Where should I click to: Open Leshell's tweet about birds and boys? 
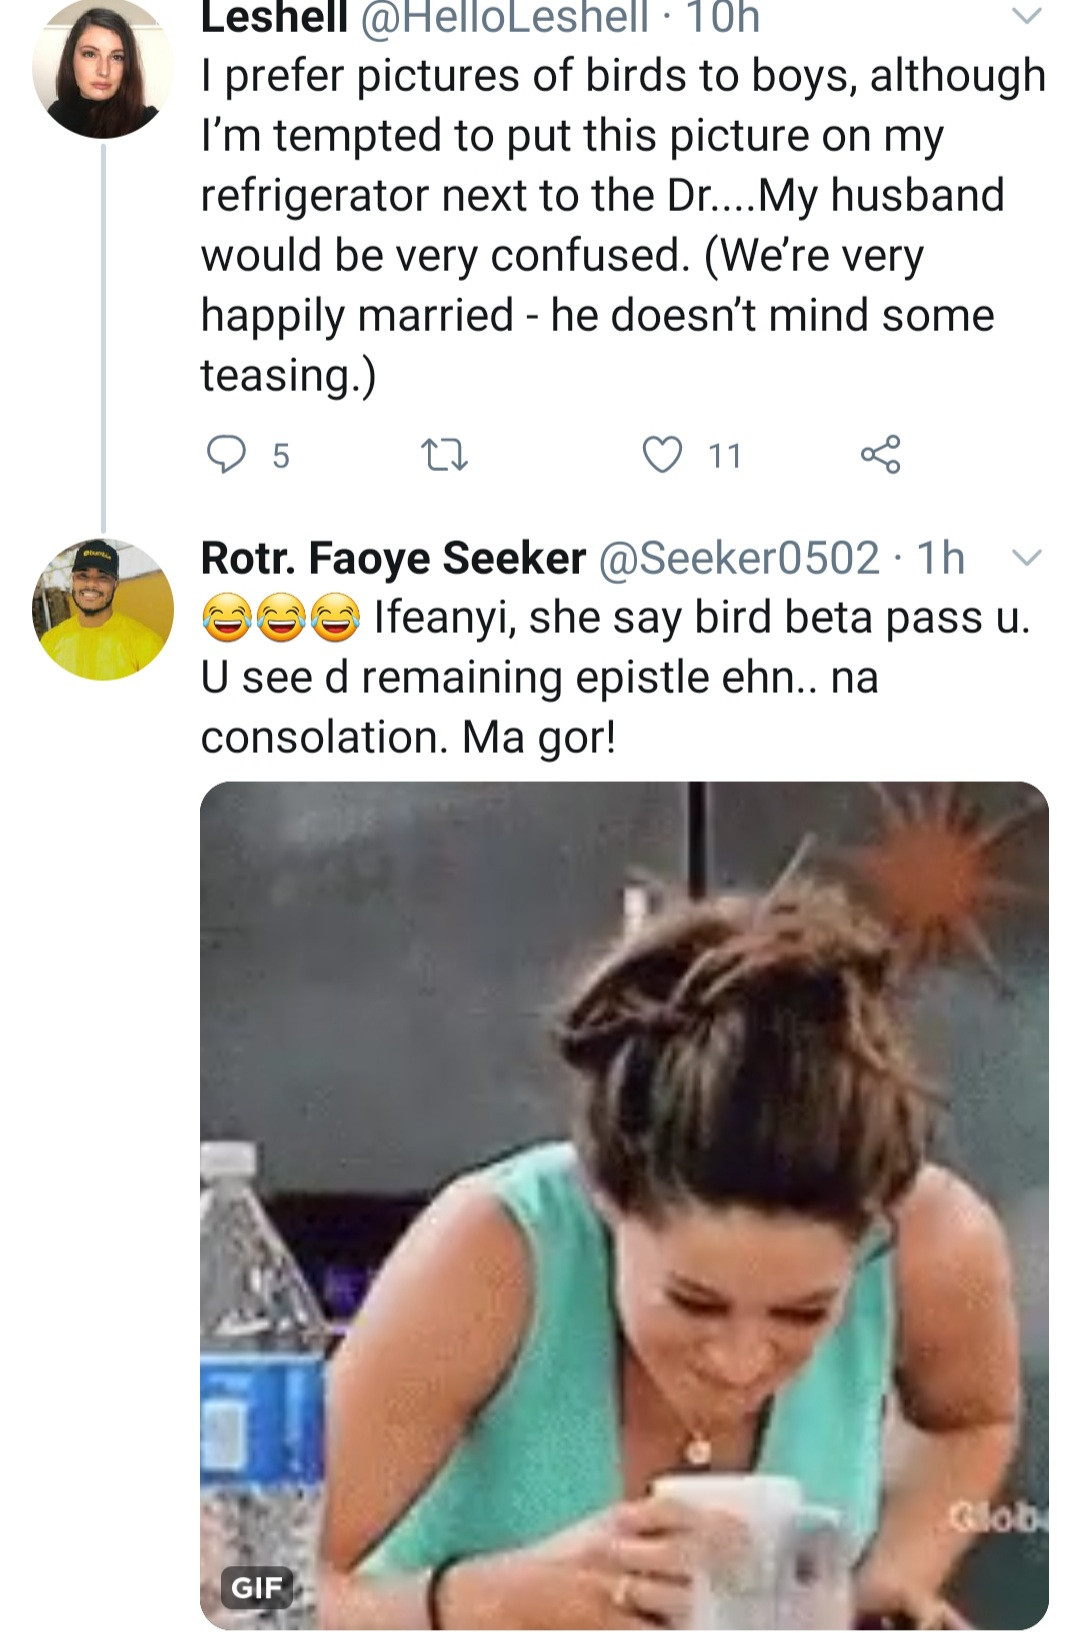coord(620,225)
